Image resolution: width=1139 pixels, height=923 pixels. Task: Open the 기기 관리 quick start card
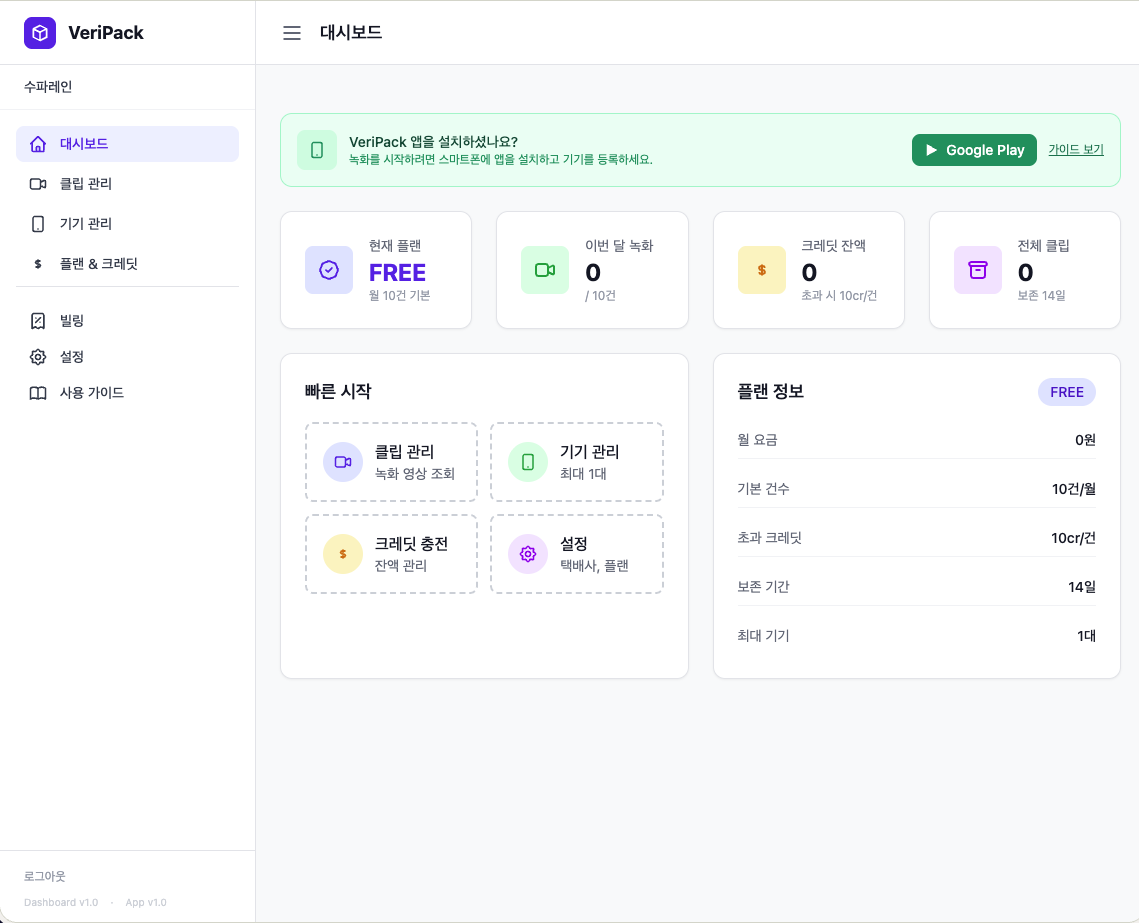576,462
